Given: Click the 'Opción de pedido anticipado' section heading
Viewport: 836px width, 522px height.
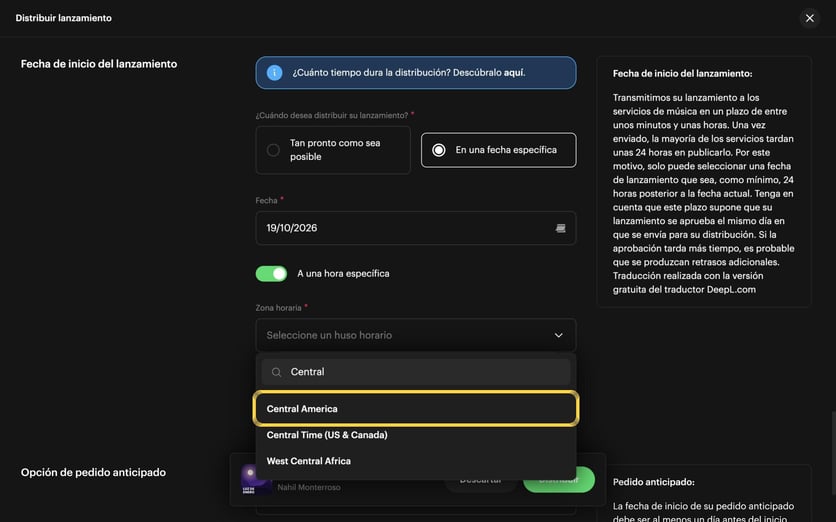Looking at the screenshot, I should tap(93, 472).
